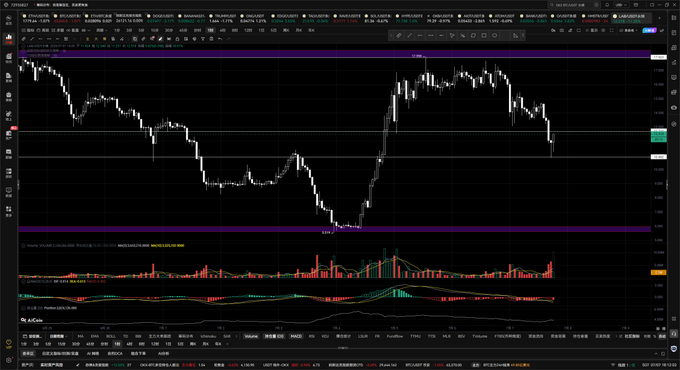Select the undo arrow in drawing toolbar
680x370 pixels.
pos(220,39)
